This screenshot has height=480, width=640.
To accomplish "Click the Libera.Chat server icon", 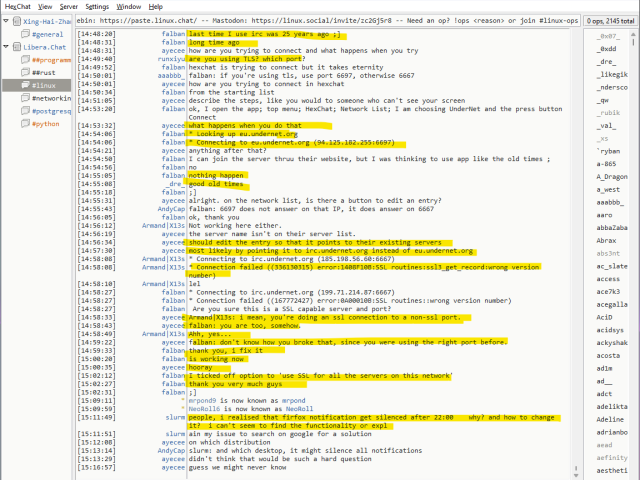I will point(17,47).
